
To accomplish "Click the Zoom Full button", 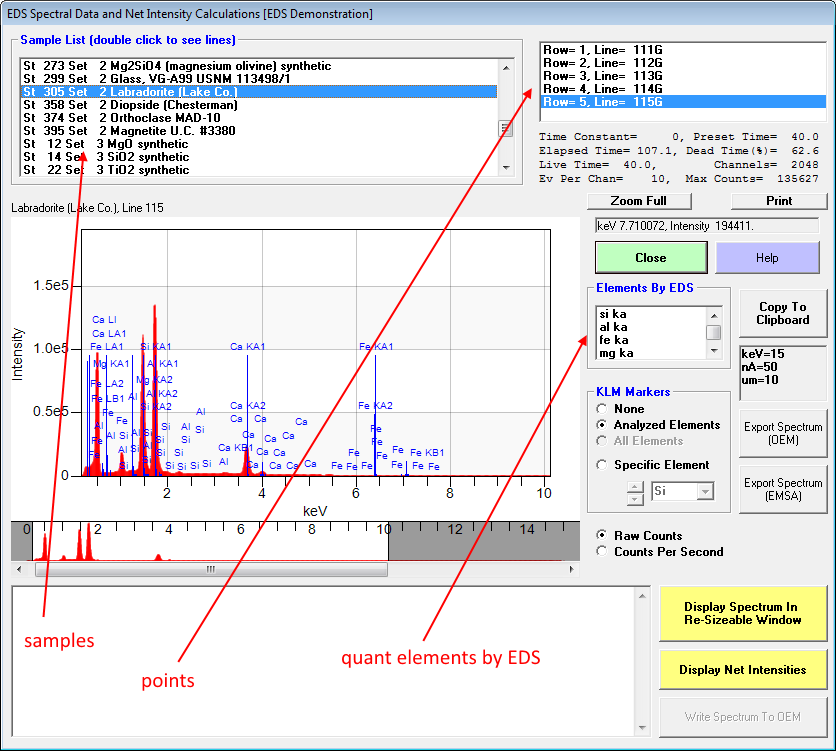I will coord(638,201).
